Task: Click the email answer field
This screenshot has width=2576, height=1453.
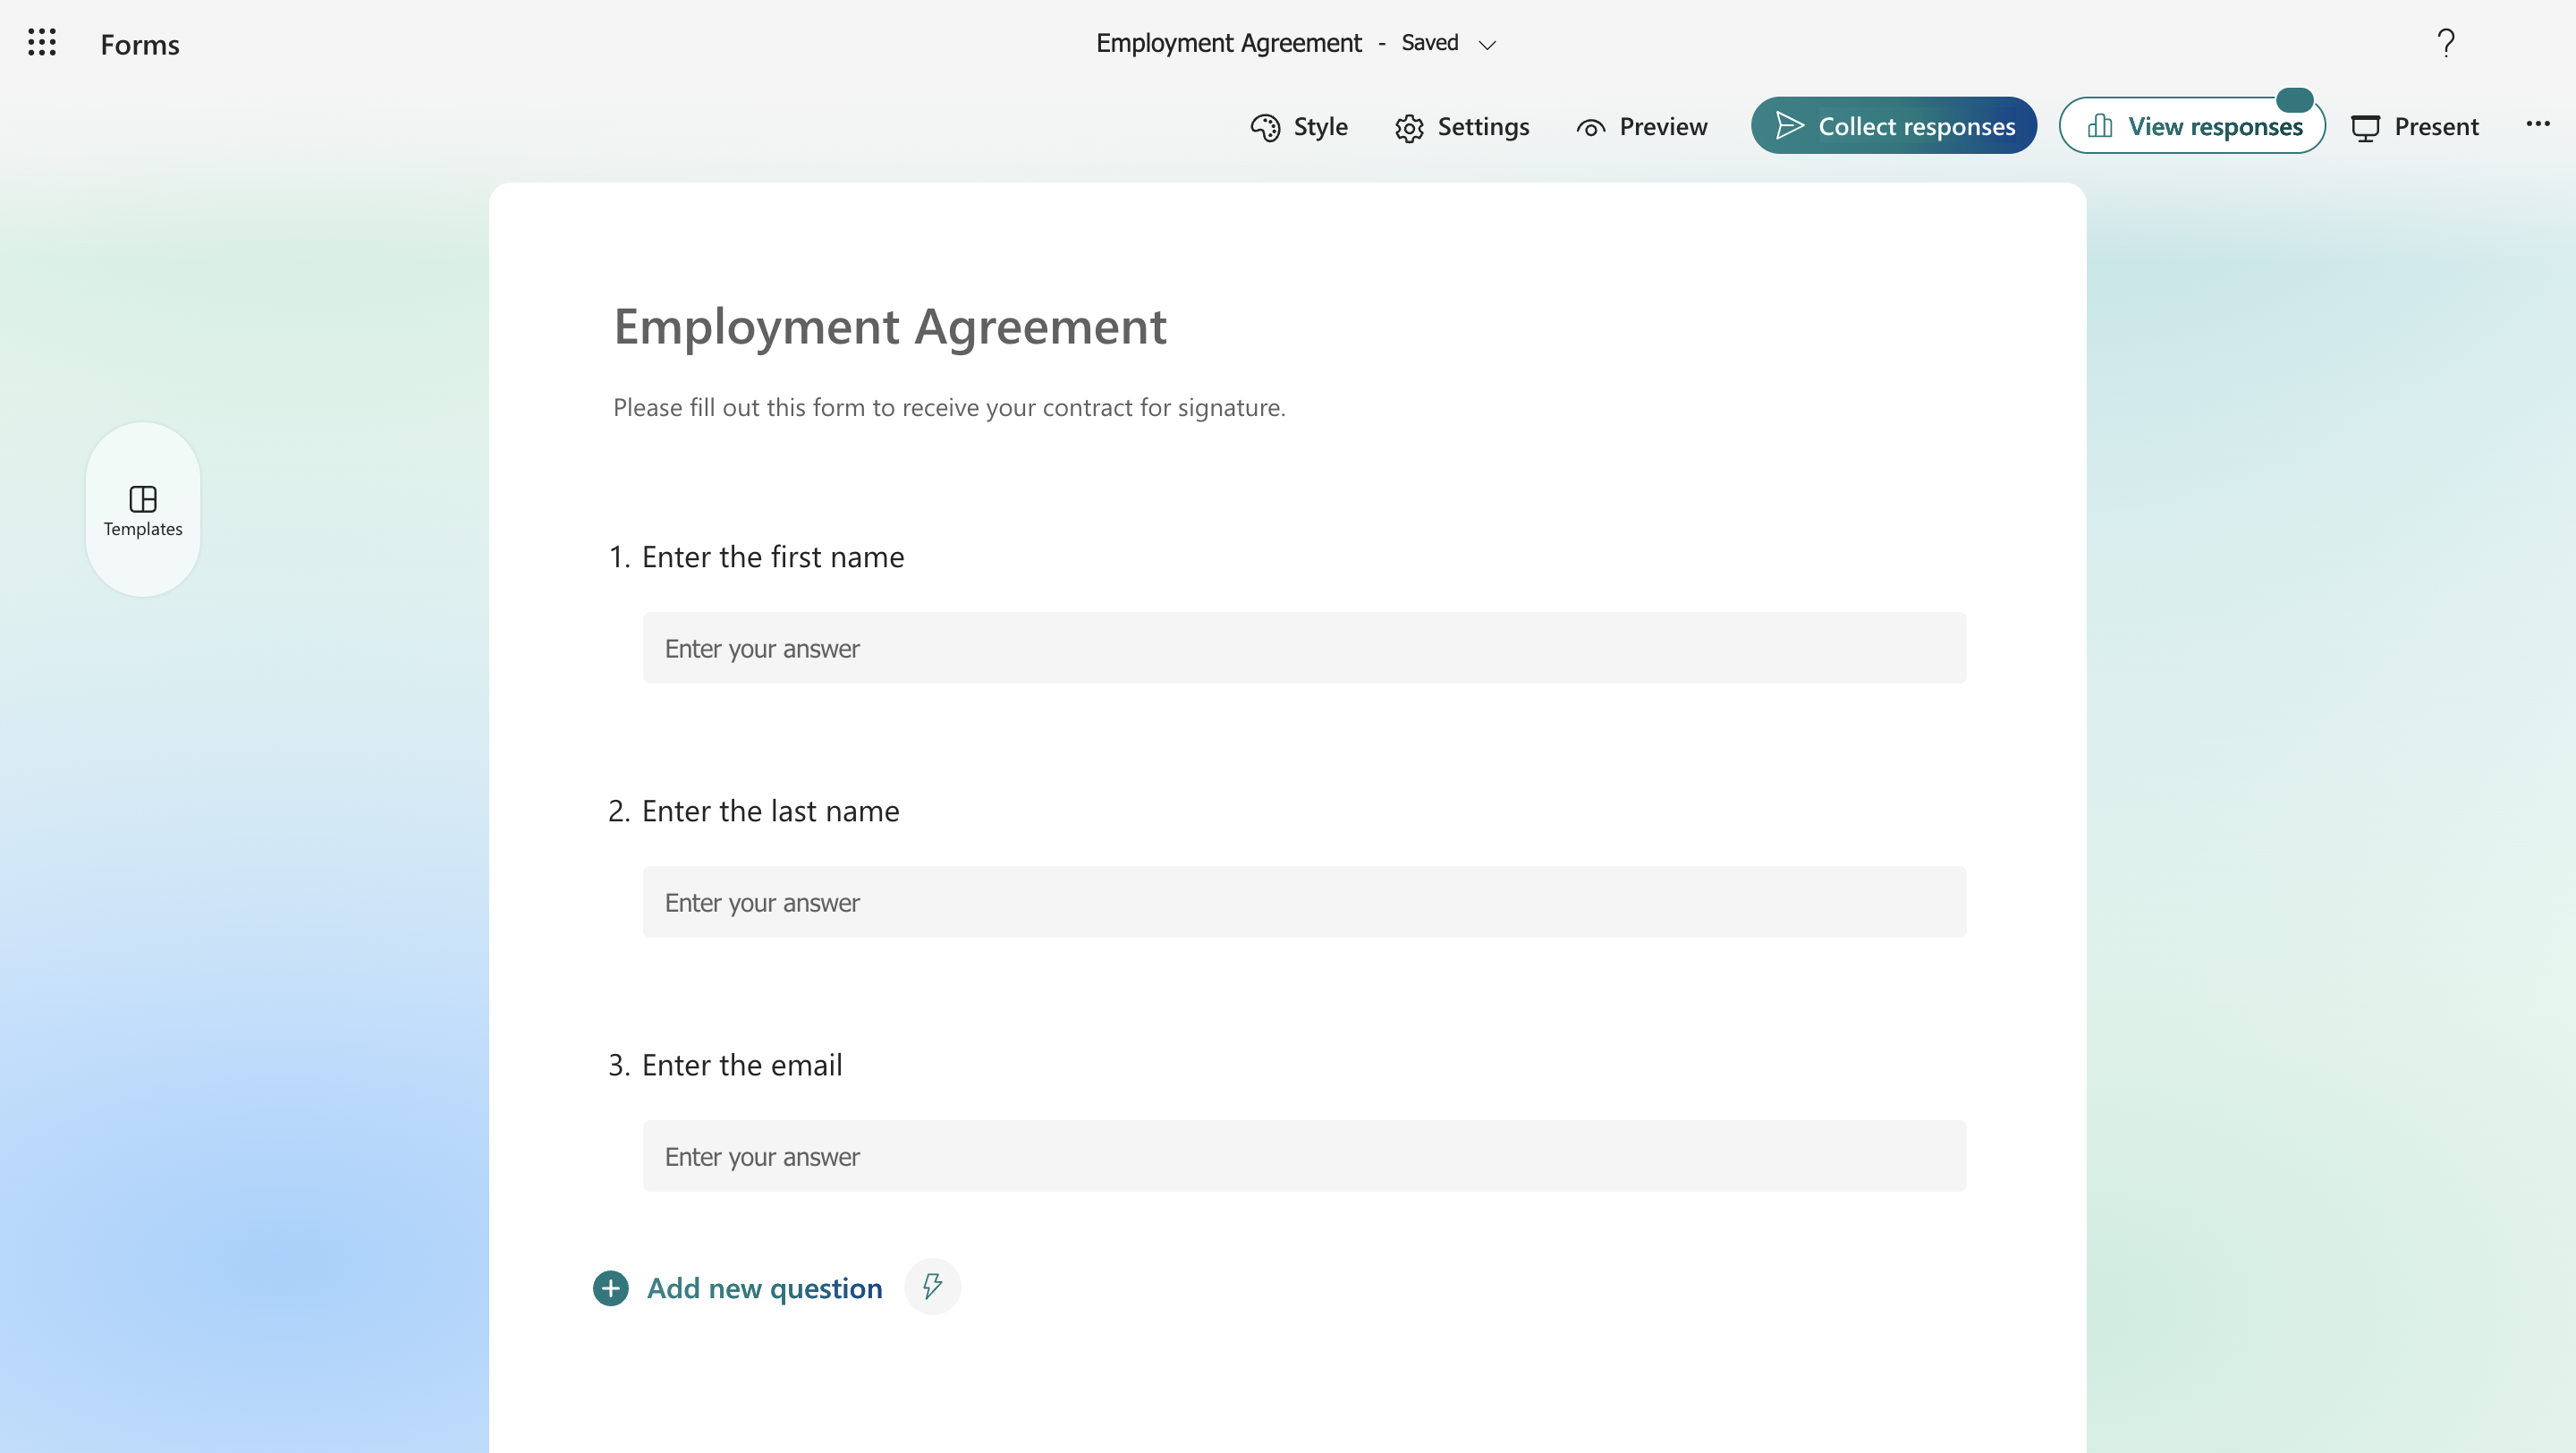Action: [1304, 1156]
